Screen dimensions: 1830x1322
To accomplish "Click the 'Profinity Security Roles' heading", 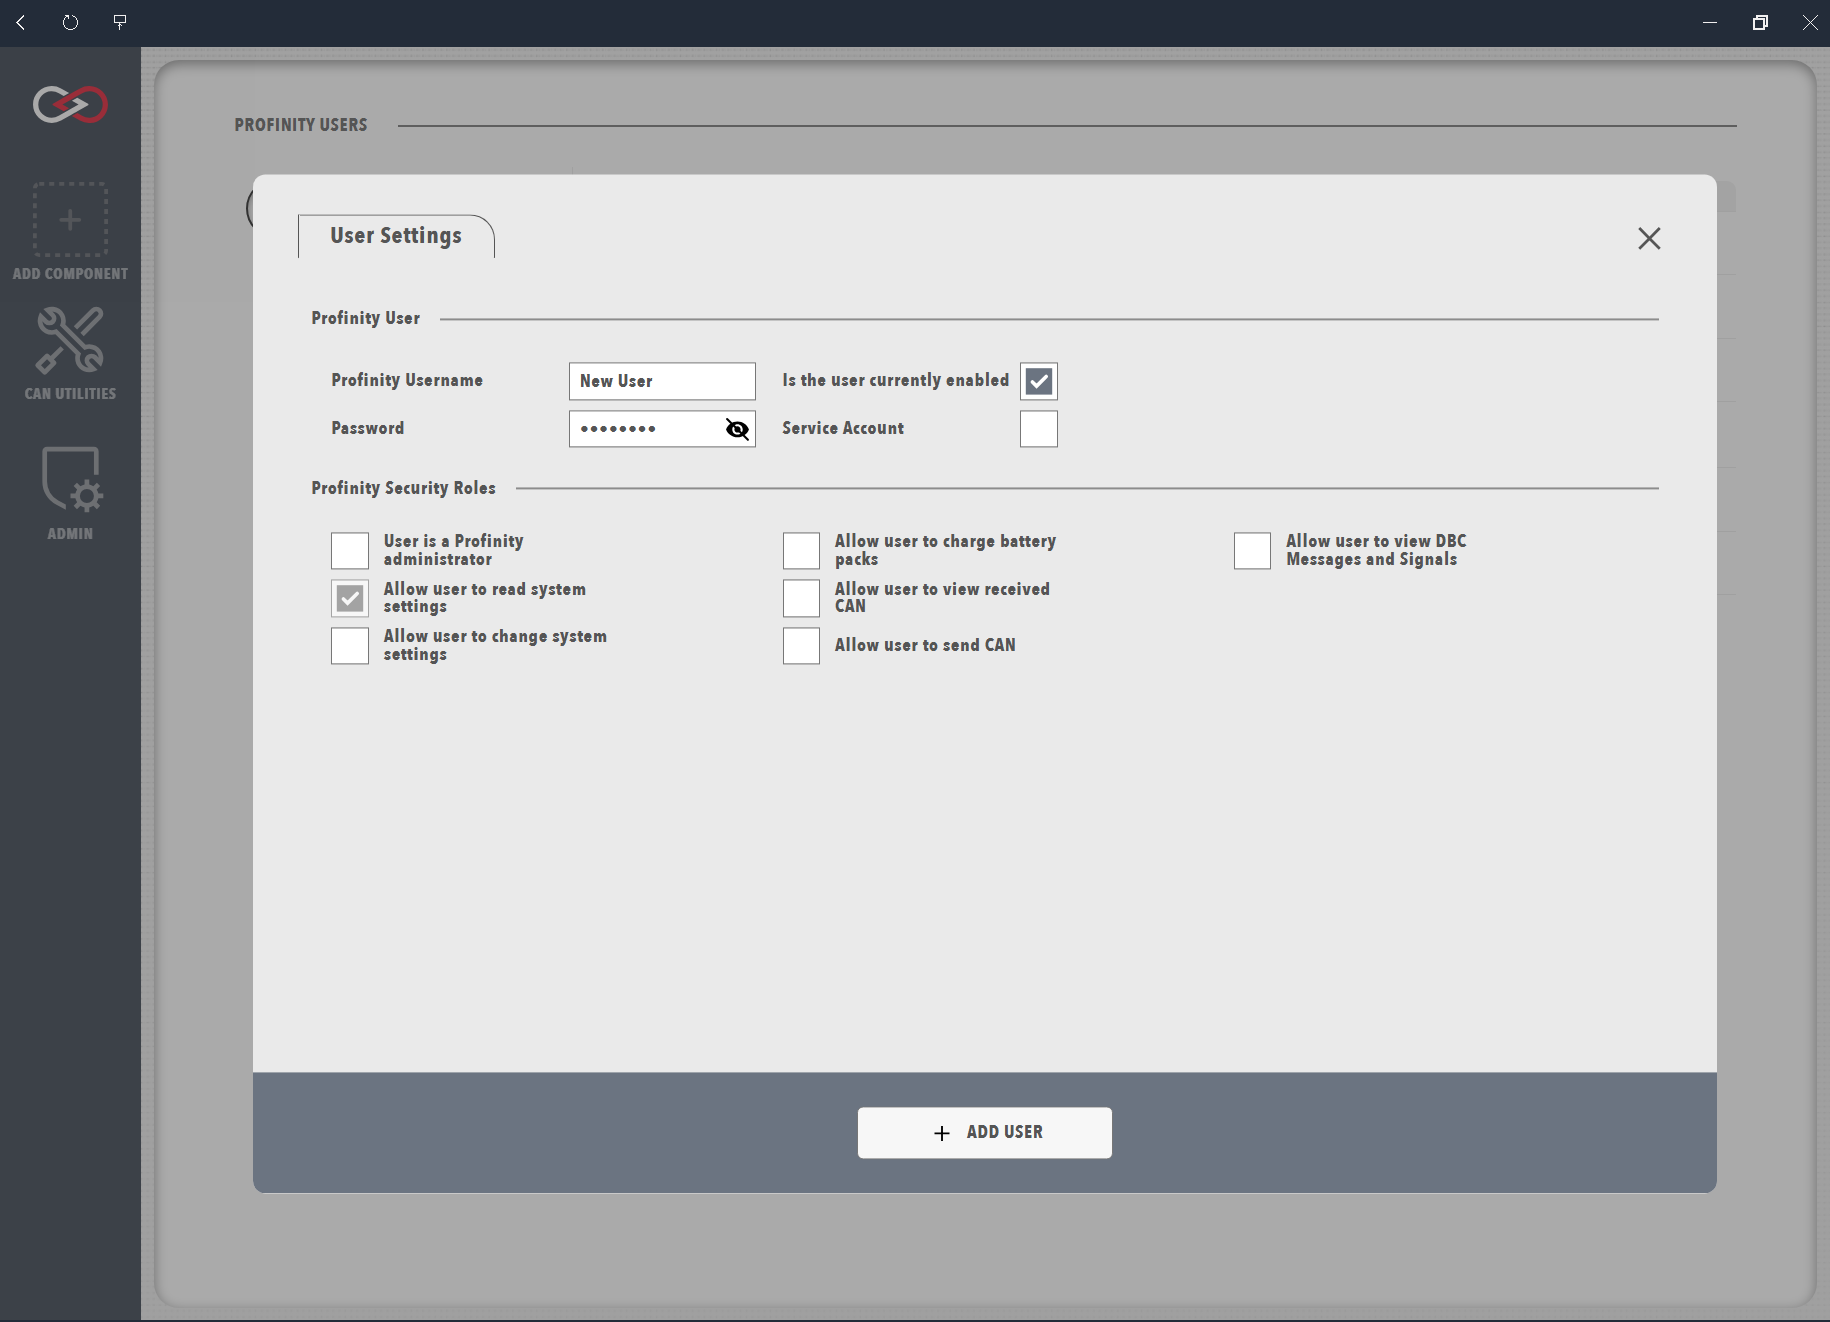I will pos(403,488).
